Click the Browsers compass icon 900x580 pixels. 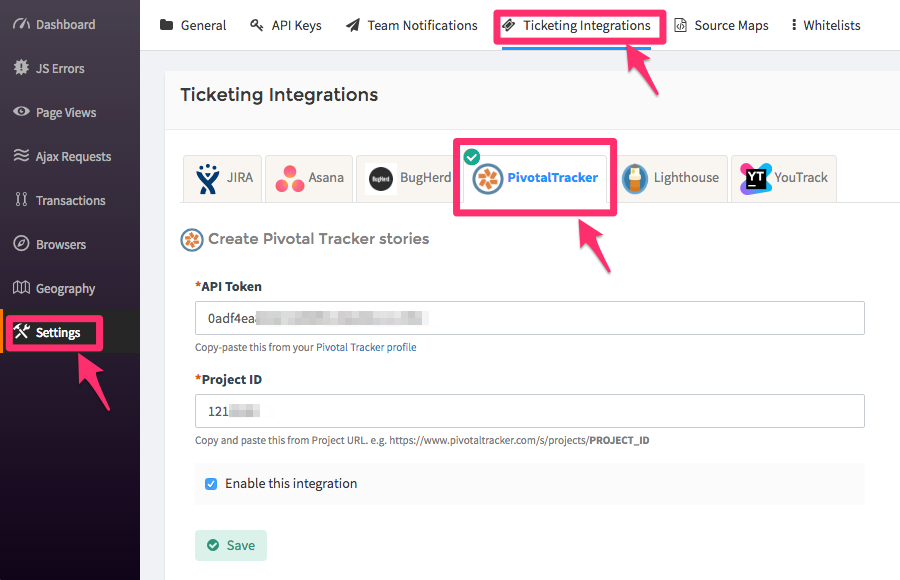[x=21, y=243]
